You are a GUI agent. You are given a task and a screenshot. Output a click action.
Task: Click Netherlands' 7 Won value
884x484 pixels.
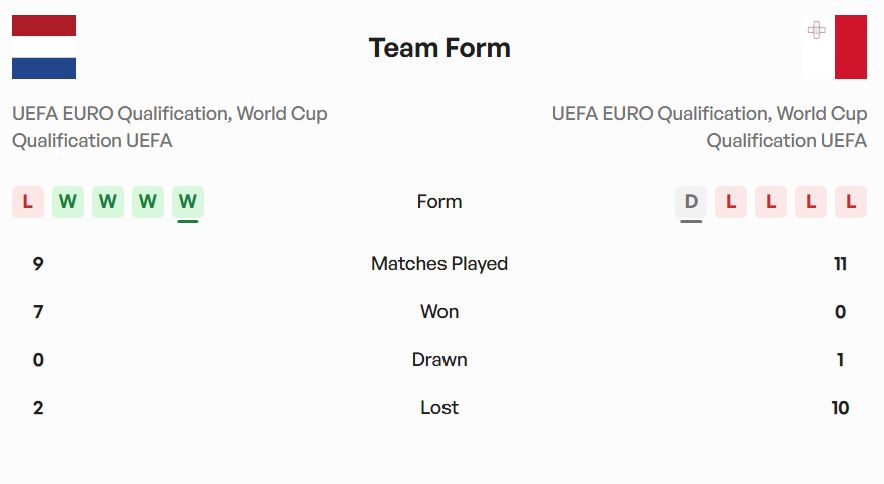[38, 311]
